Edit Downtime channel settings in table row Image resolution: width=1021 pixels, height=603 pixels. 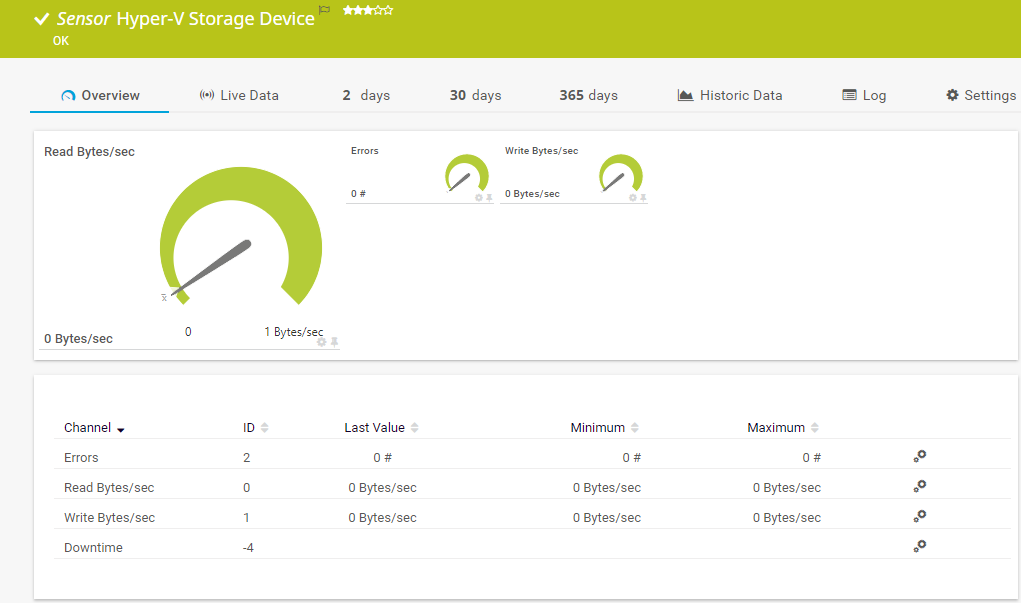click(x=919, y=546)
